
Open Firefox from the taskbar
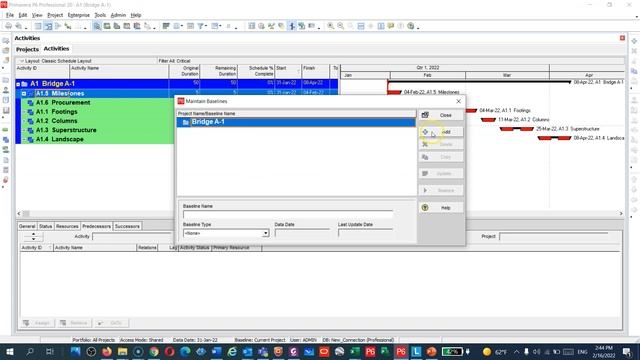click(107, 351)
